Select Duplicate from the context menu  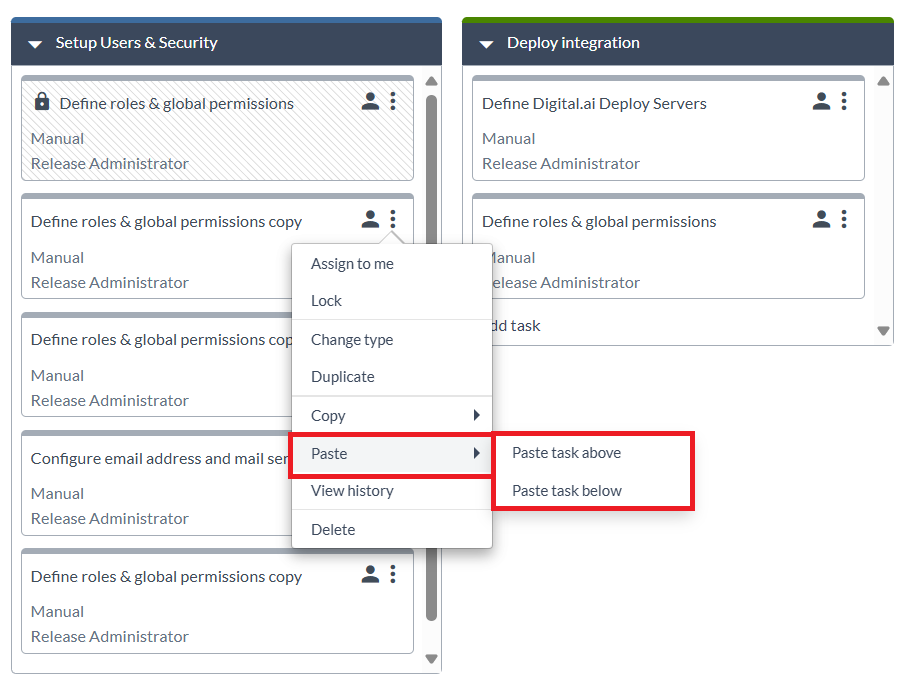(x=342, y=377)
